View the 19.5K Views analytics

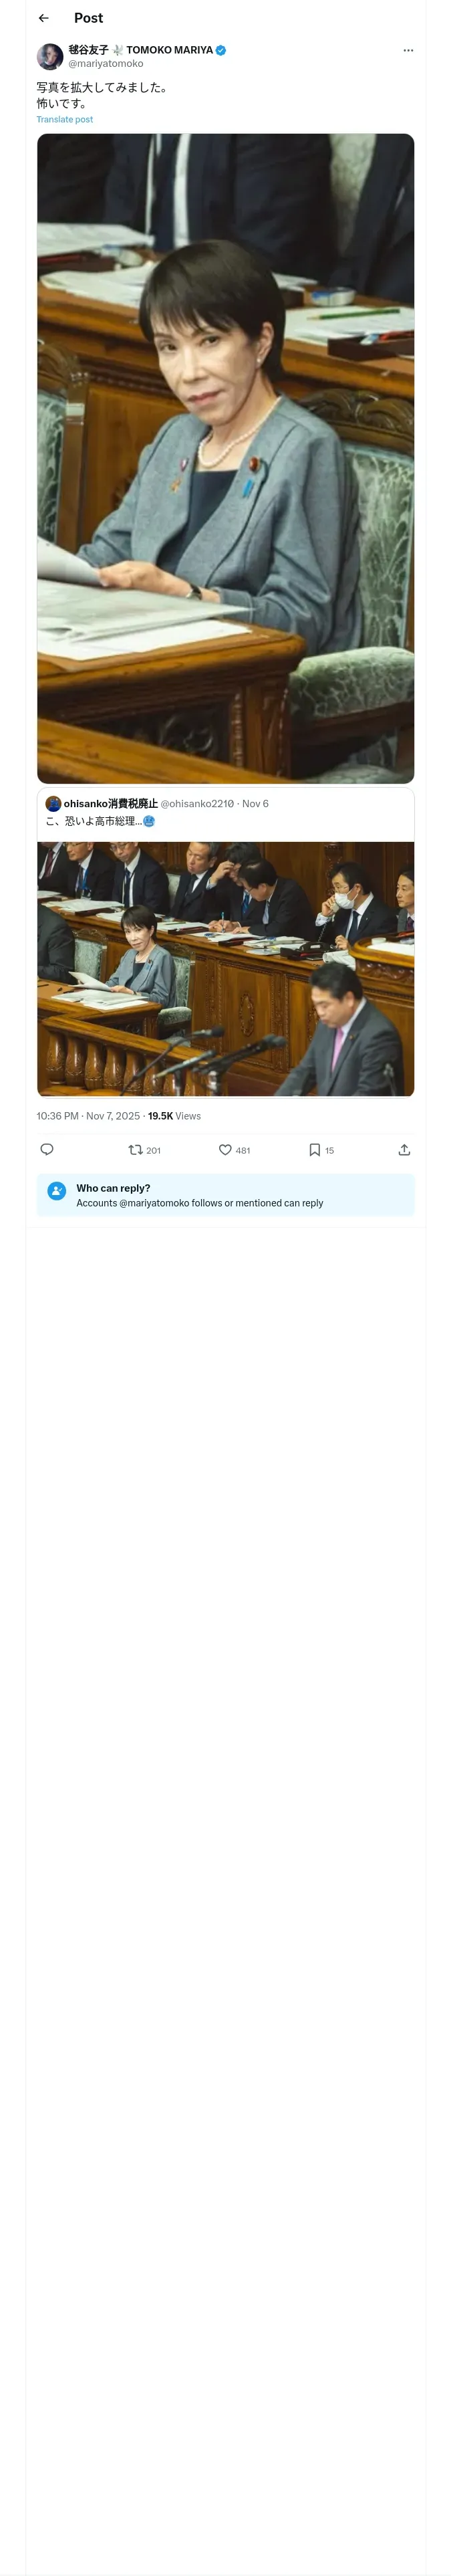(x=174, y=1116)
